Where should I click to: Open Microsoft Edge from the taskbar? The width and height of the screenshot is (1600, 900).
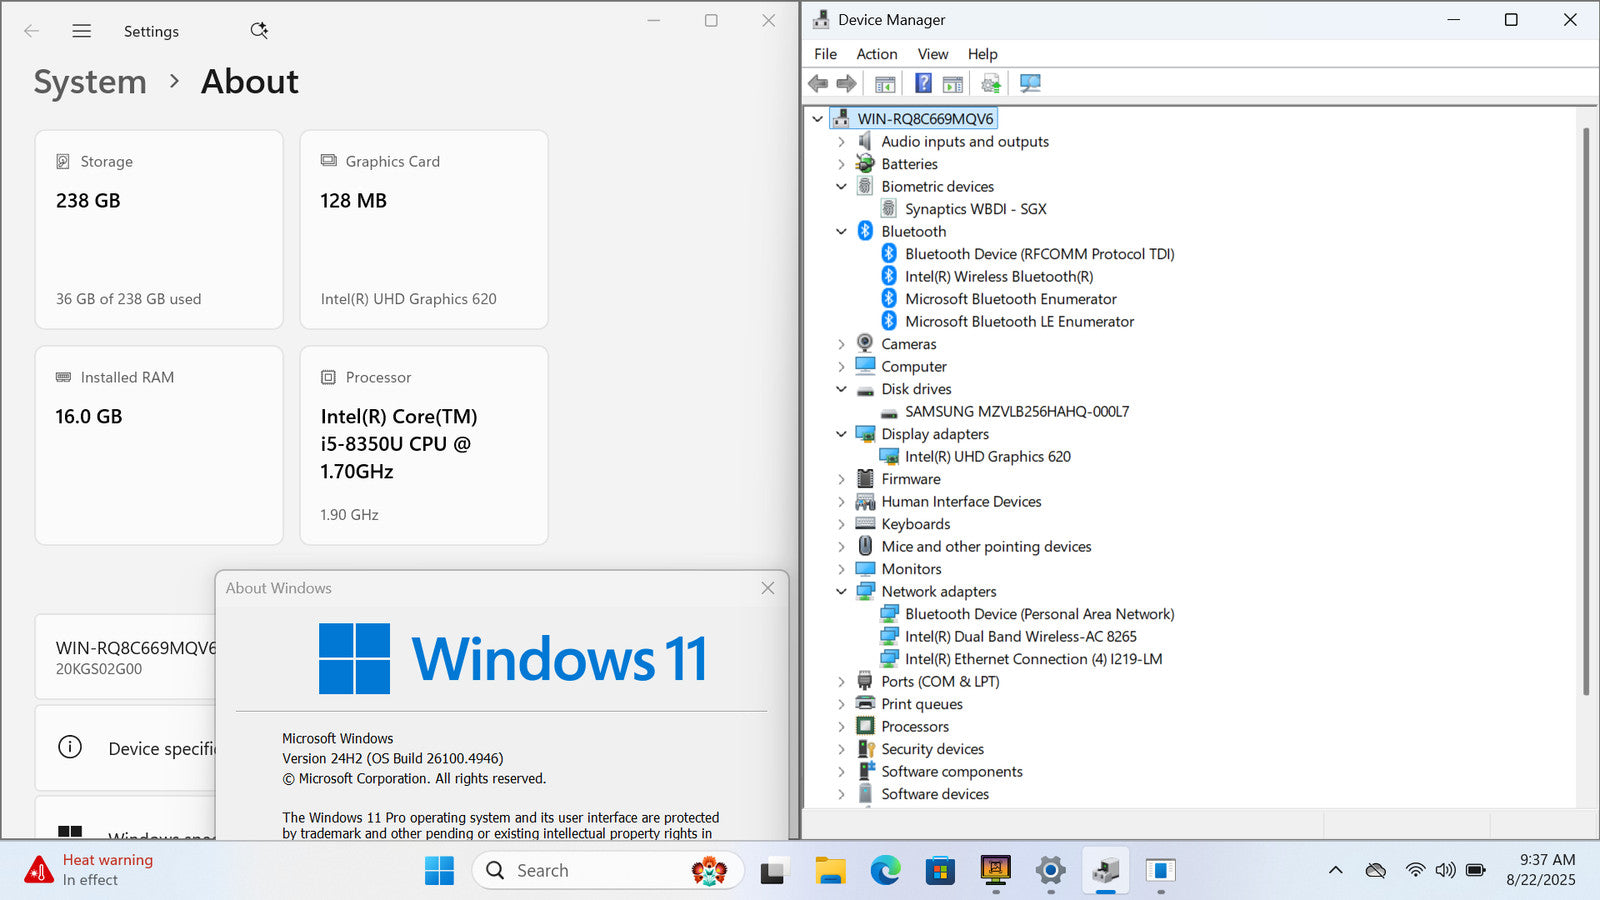pos(885,871)
